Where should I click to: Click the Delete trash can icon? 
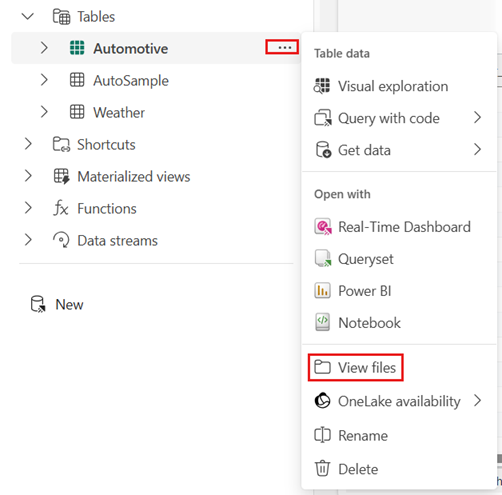click(322, 468)
